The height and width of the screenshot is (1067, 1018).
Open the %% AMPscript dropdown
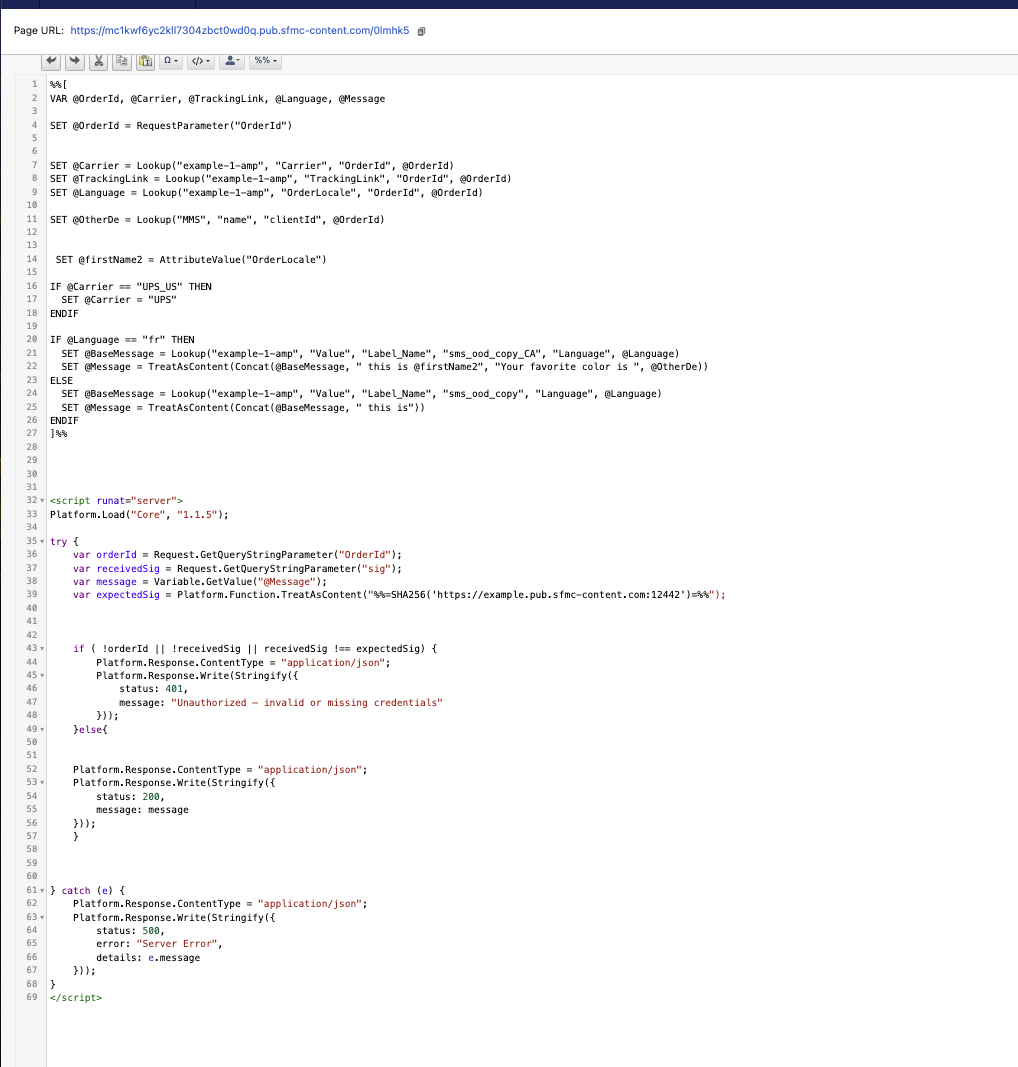pos(265,61)
